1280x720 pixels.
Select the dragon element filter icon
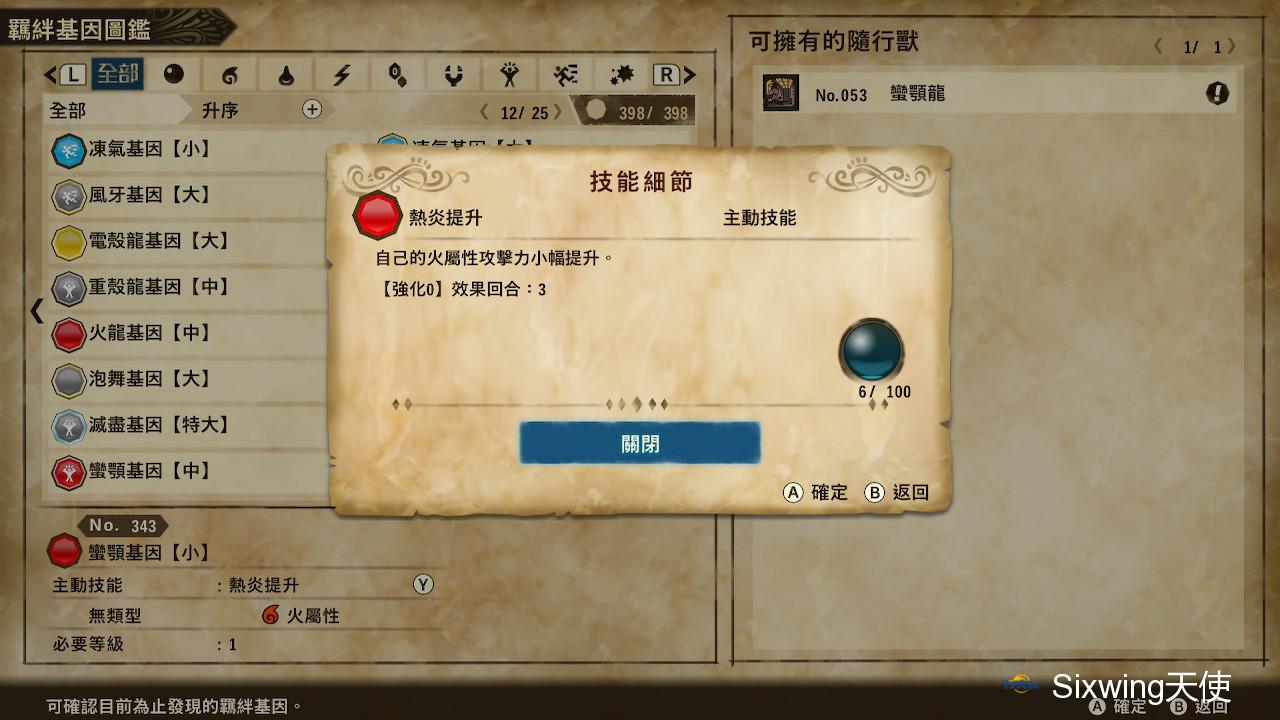point(454,75)
